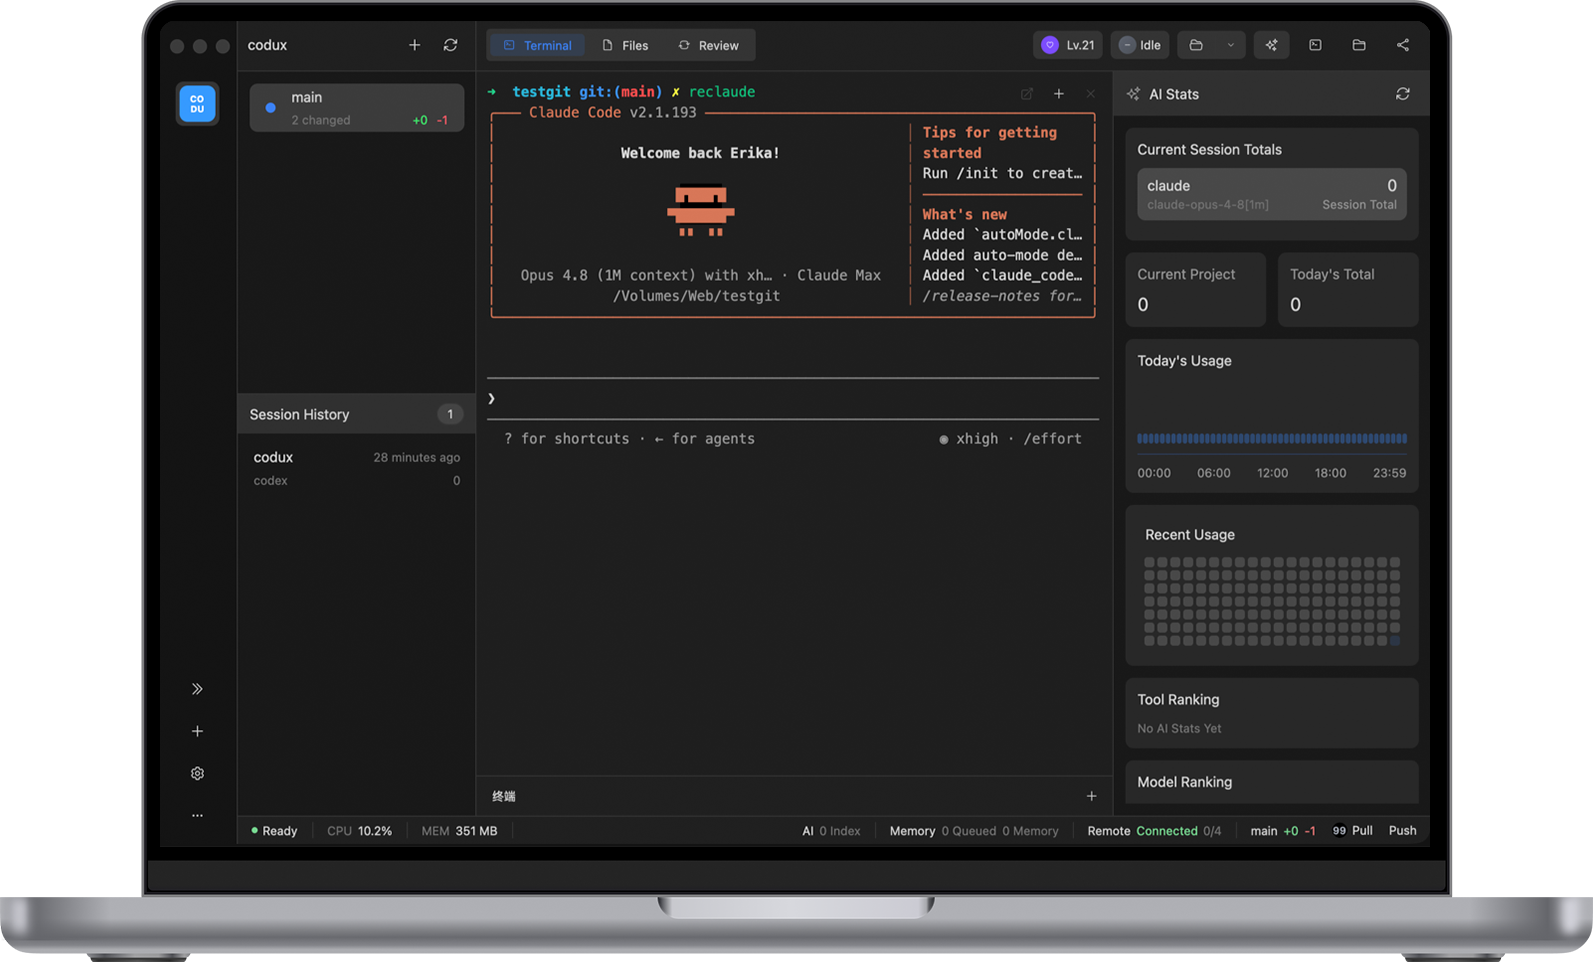Open the Review tab
The image size is (1593, 962).
pos(708,45)
